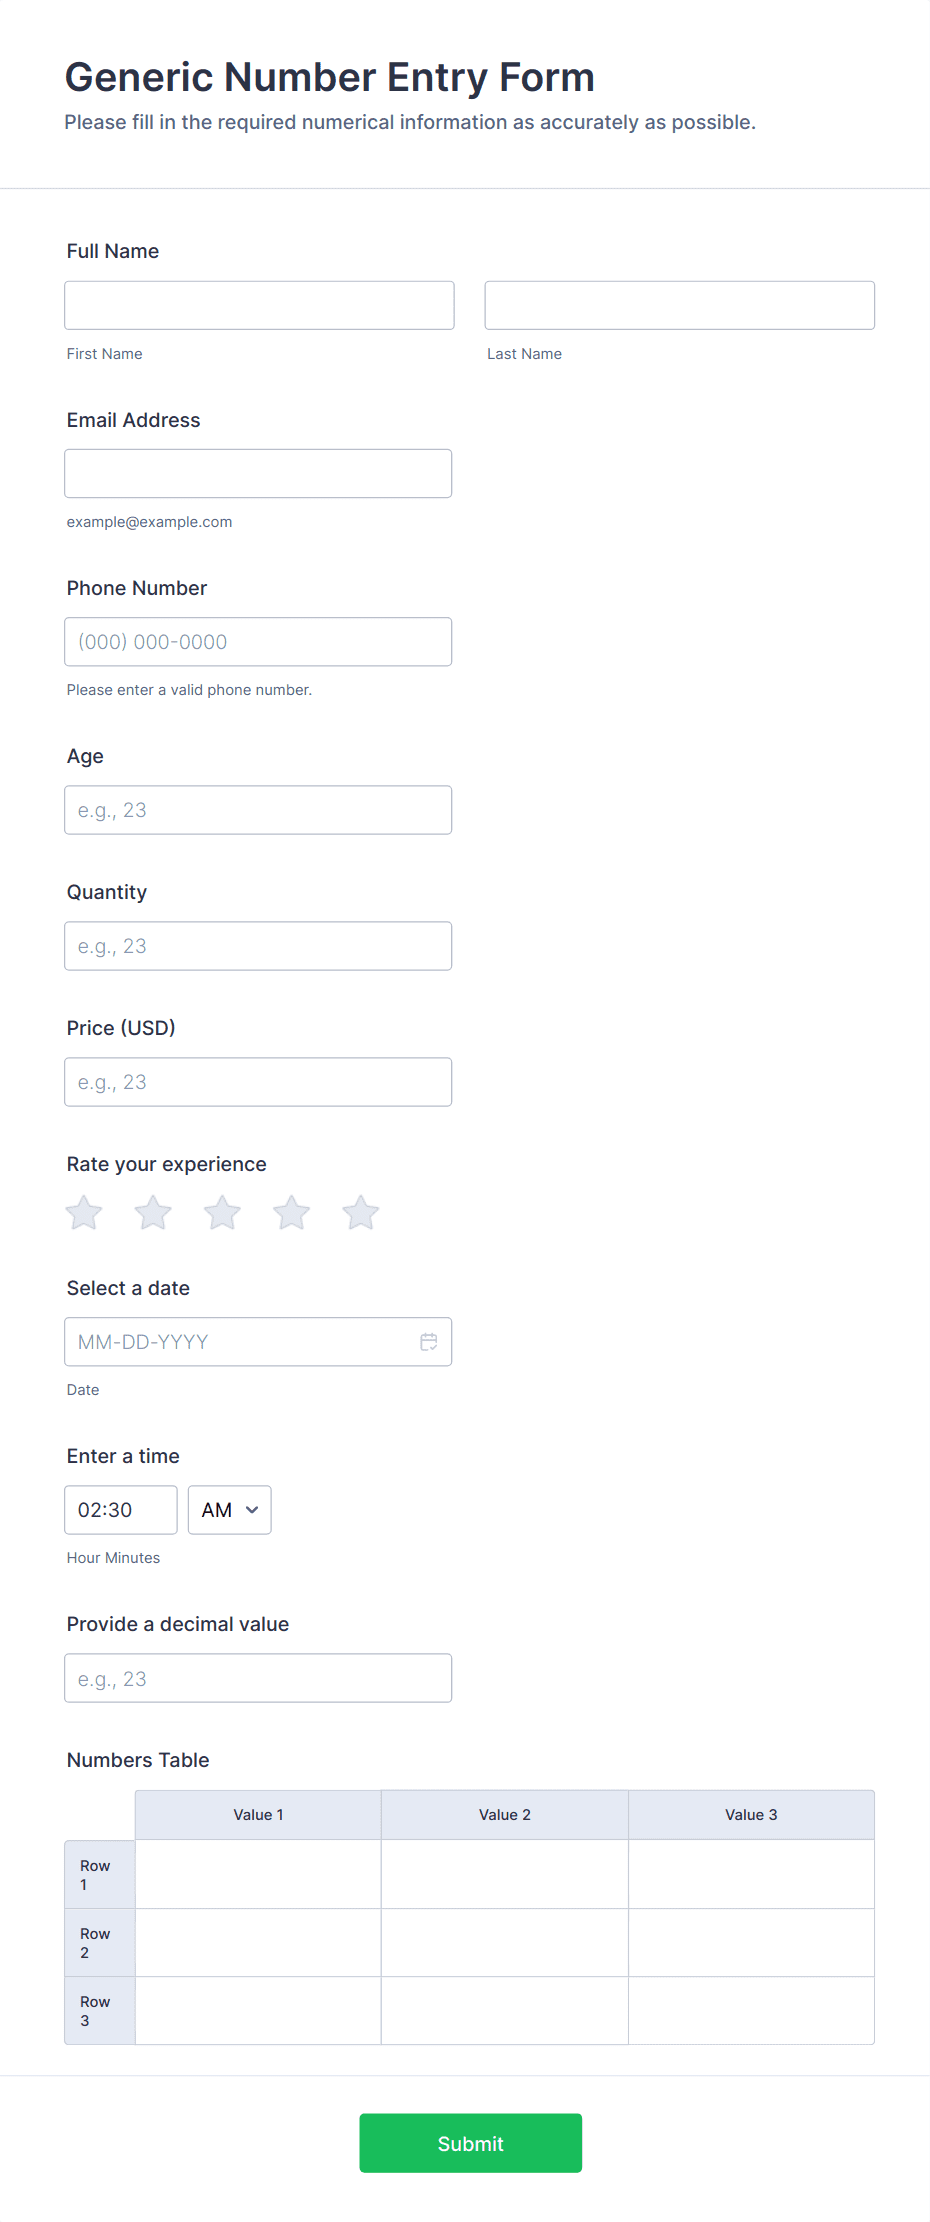This screenshot has height=2222, width=930.
Task: Select the Row 3 Value 3 cell
Action: point(751,2010)
